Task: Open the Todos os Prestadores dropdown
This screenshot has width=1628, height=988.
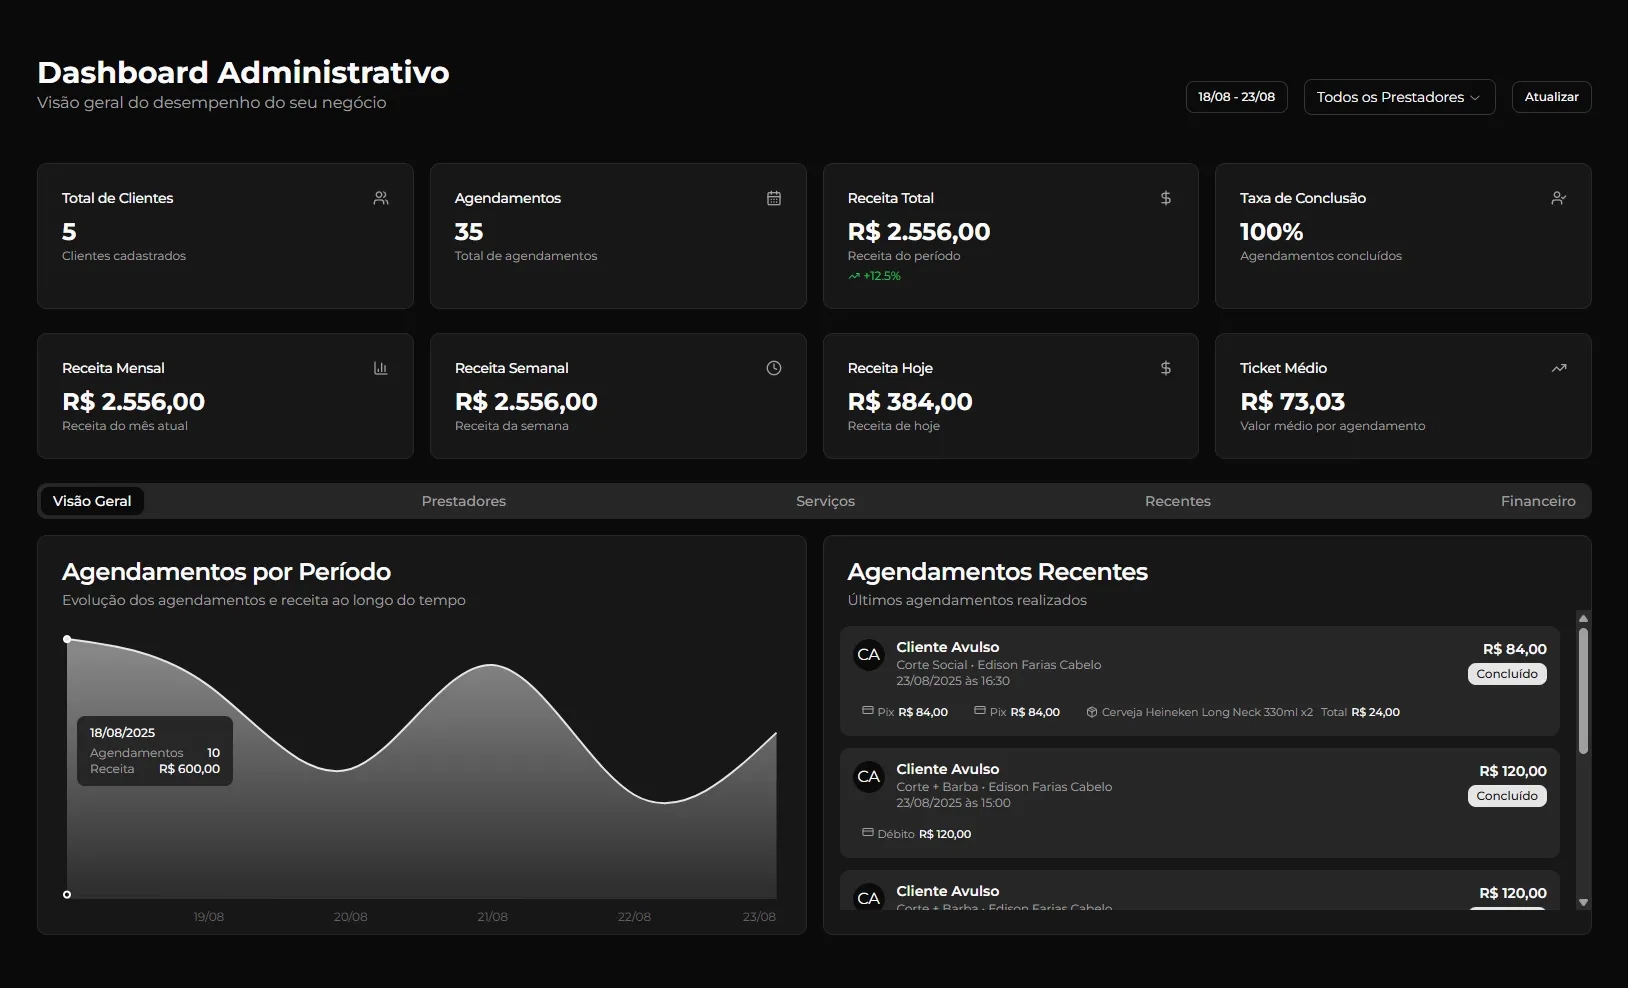Action: click(x=1398, y=97)
